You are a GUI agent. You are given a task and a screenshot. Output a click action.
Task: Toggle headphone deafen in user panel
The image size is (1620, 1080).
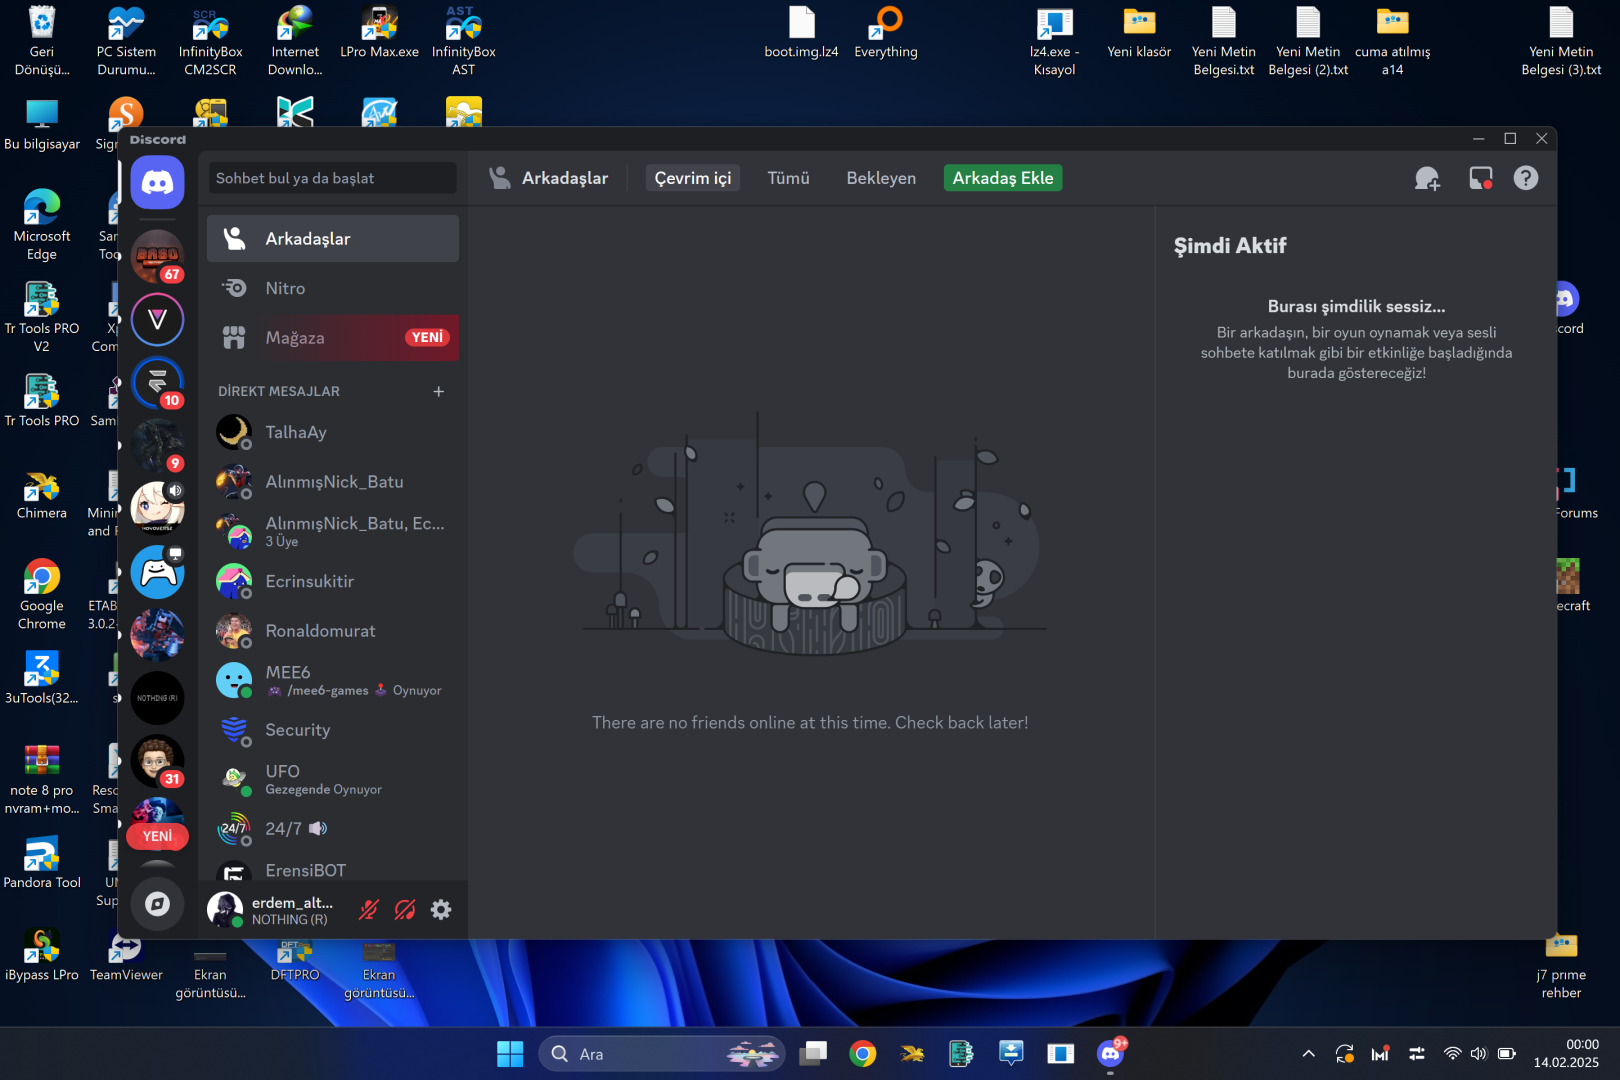[405, 909]
